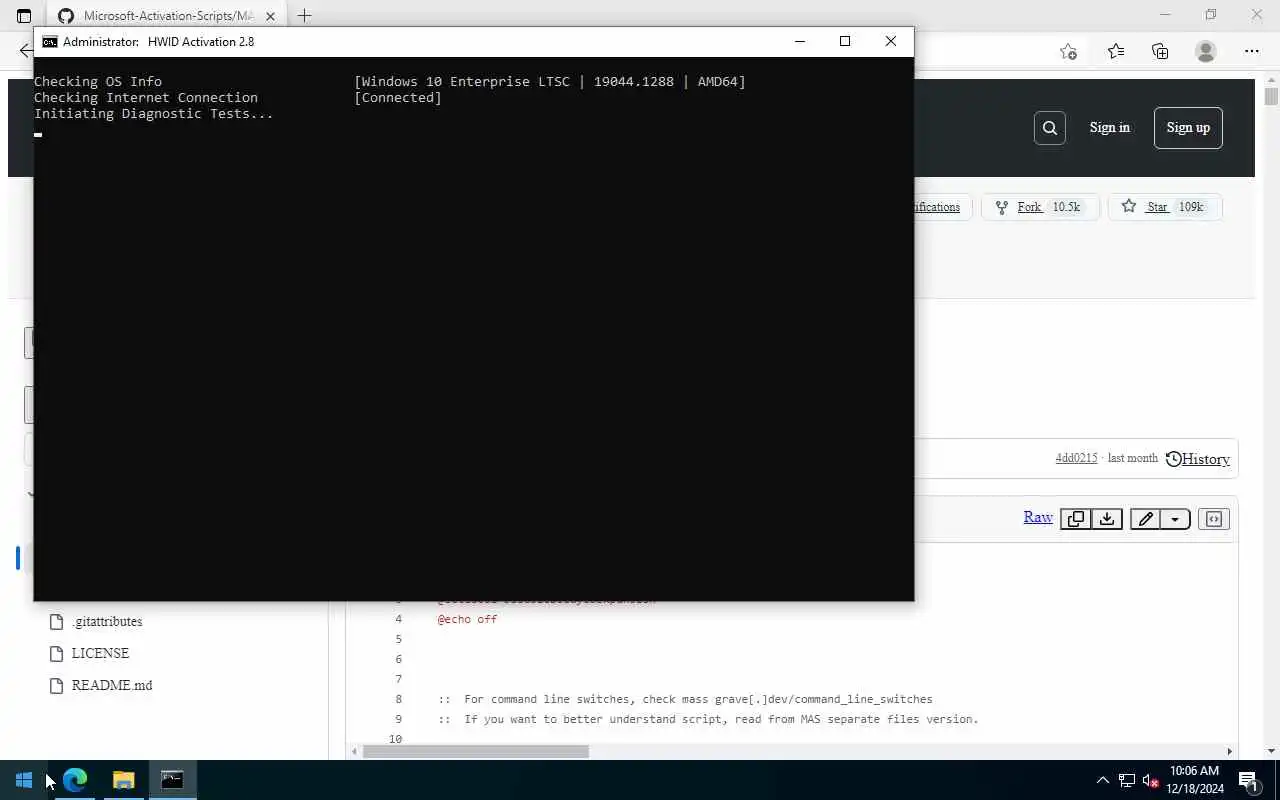This screenshot has height=800, width=1280.
Task: Click code line about MAS separate files
Action: point(708,719)
